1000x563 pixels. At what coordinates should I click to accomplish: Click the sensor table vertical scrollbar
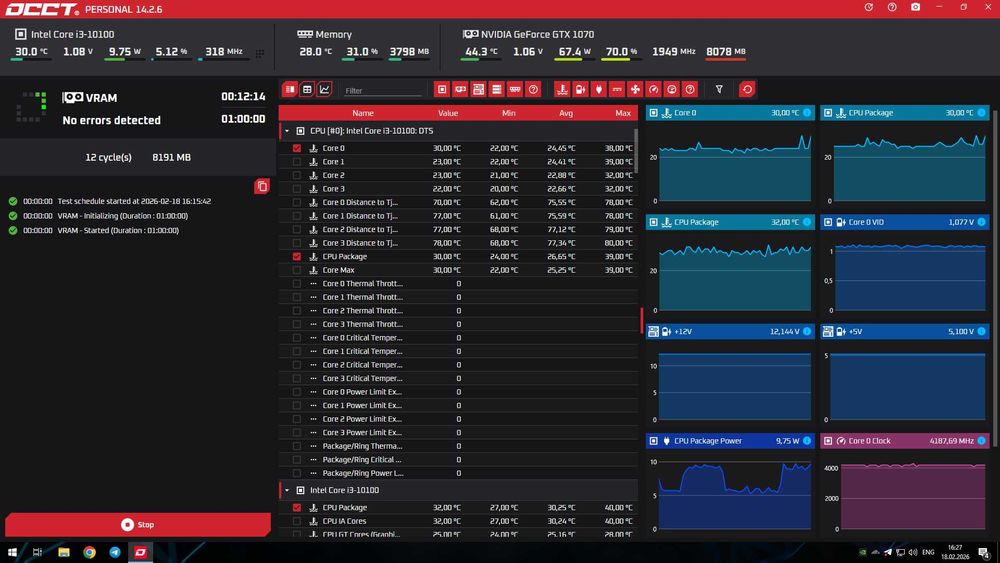[x=636, y=150]
